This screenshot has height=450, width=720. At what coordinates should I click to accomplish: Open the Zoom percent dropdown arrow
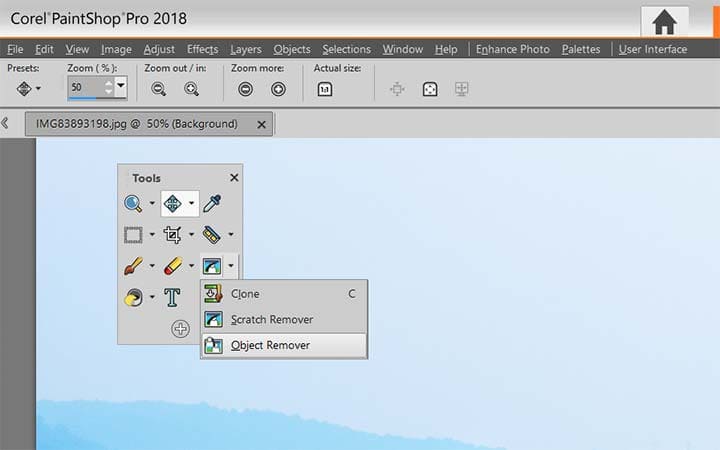[x=121, y=86]
